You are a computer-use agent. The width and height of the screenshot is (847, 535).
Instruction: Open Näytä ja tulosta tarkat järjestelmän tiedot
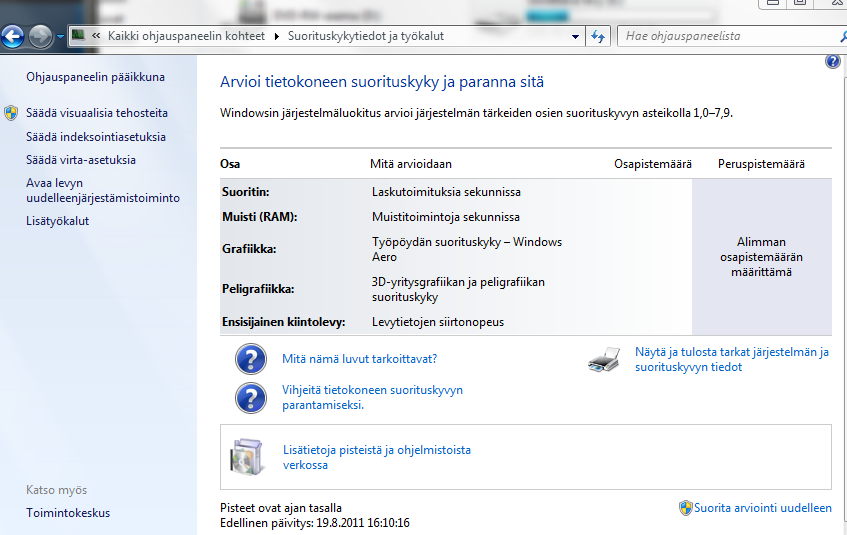pyautogui.click(x=731, y=359)
